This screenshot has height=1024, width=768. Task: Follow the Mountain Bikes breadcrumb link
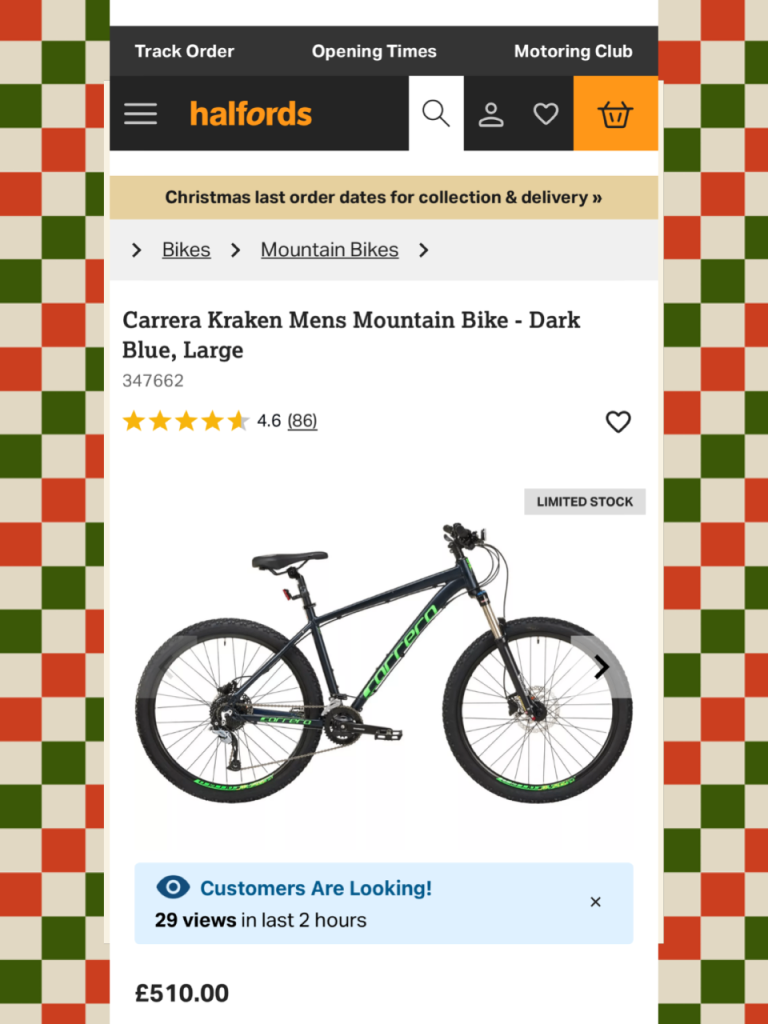pos(330,250)
